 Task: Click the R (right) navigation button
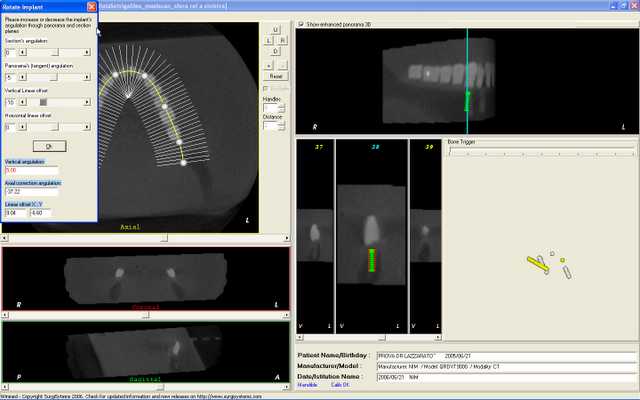coord(282,40)
